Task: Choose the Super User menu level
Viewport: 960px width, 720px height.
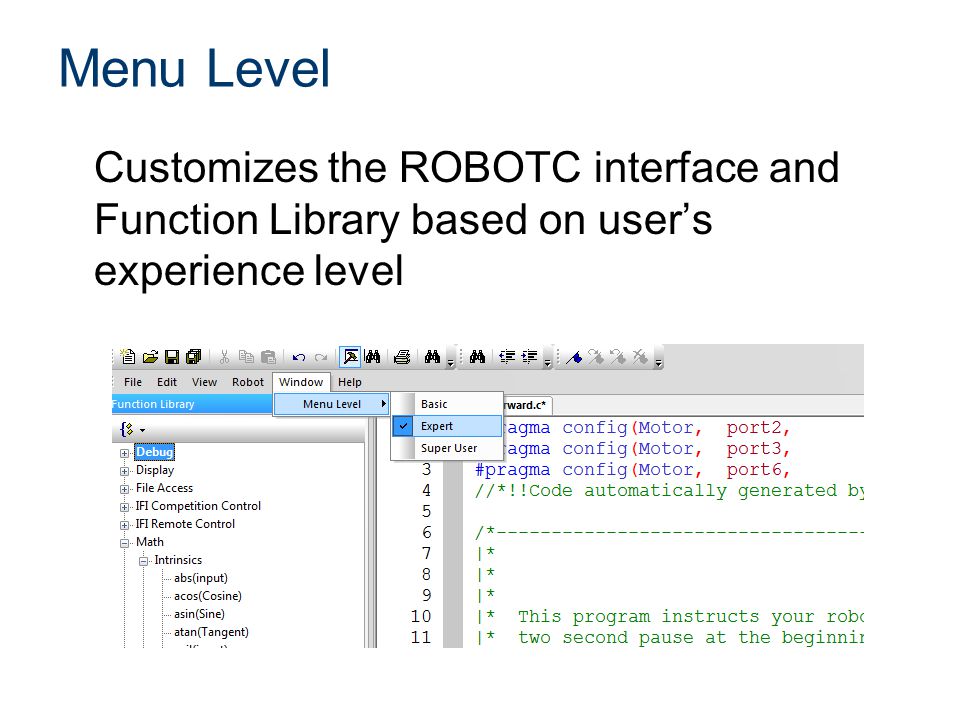Action: [447, 448]
